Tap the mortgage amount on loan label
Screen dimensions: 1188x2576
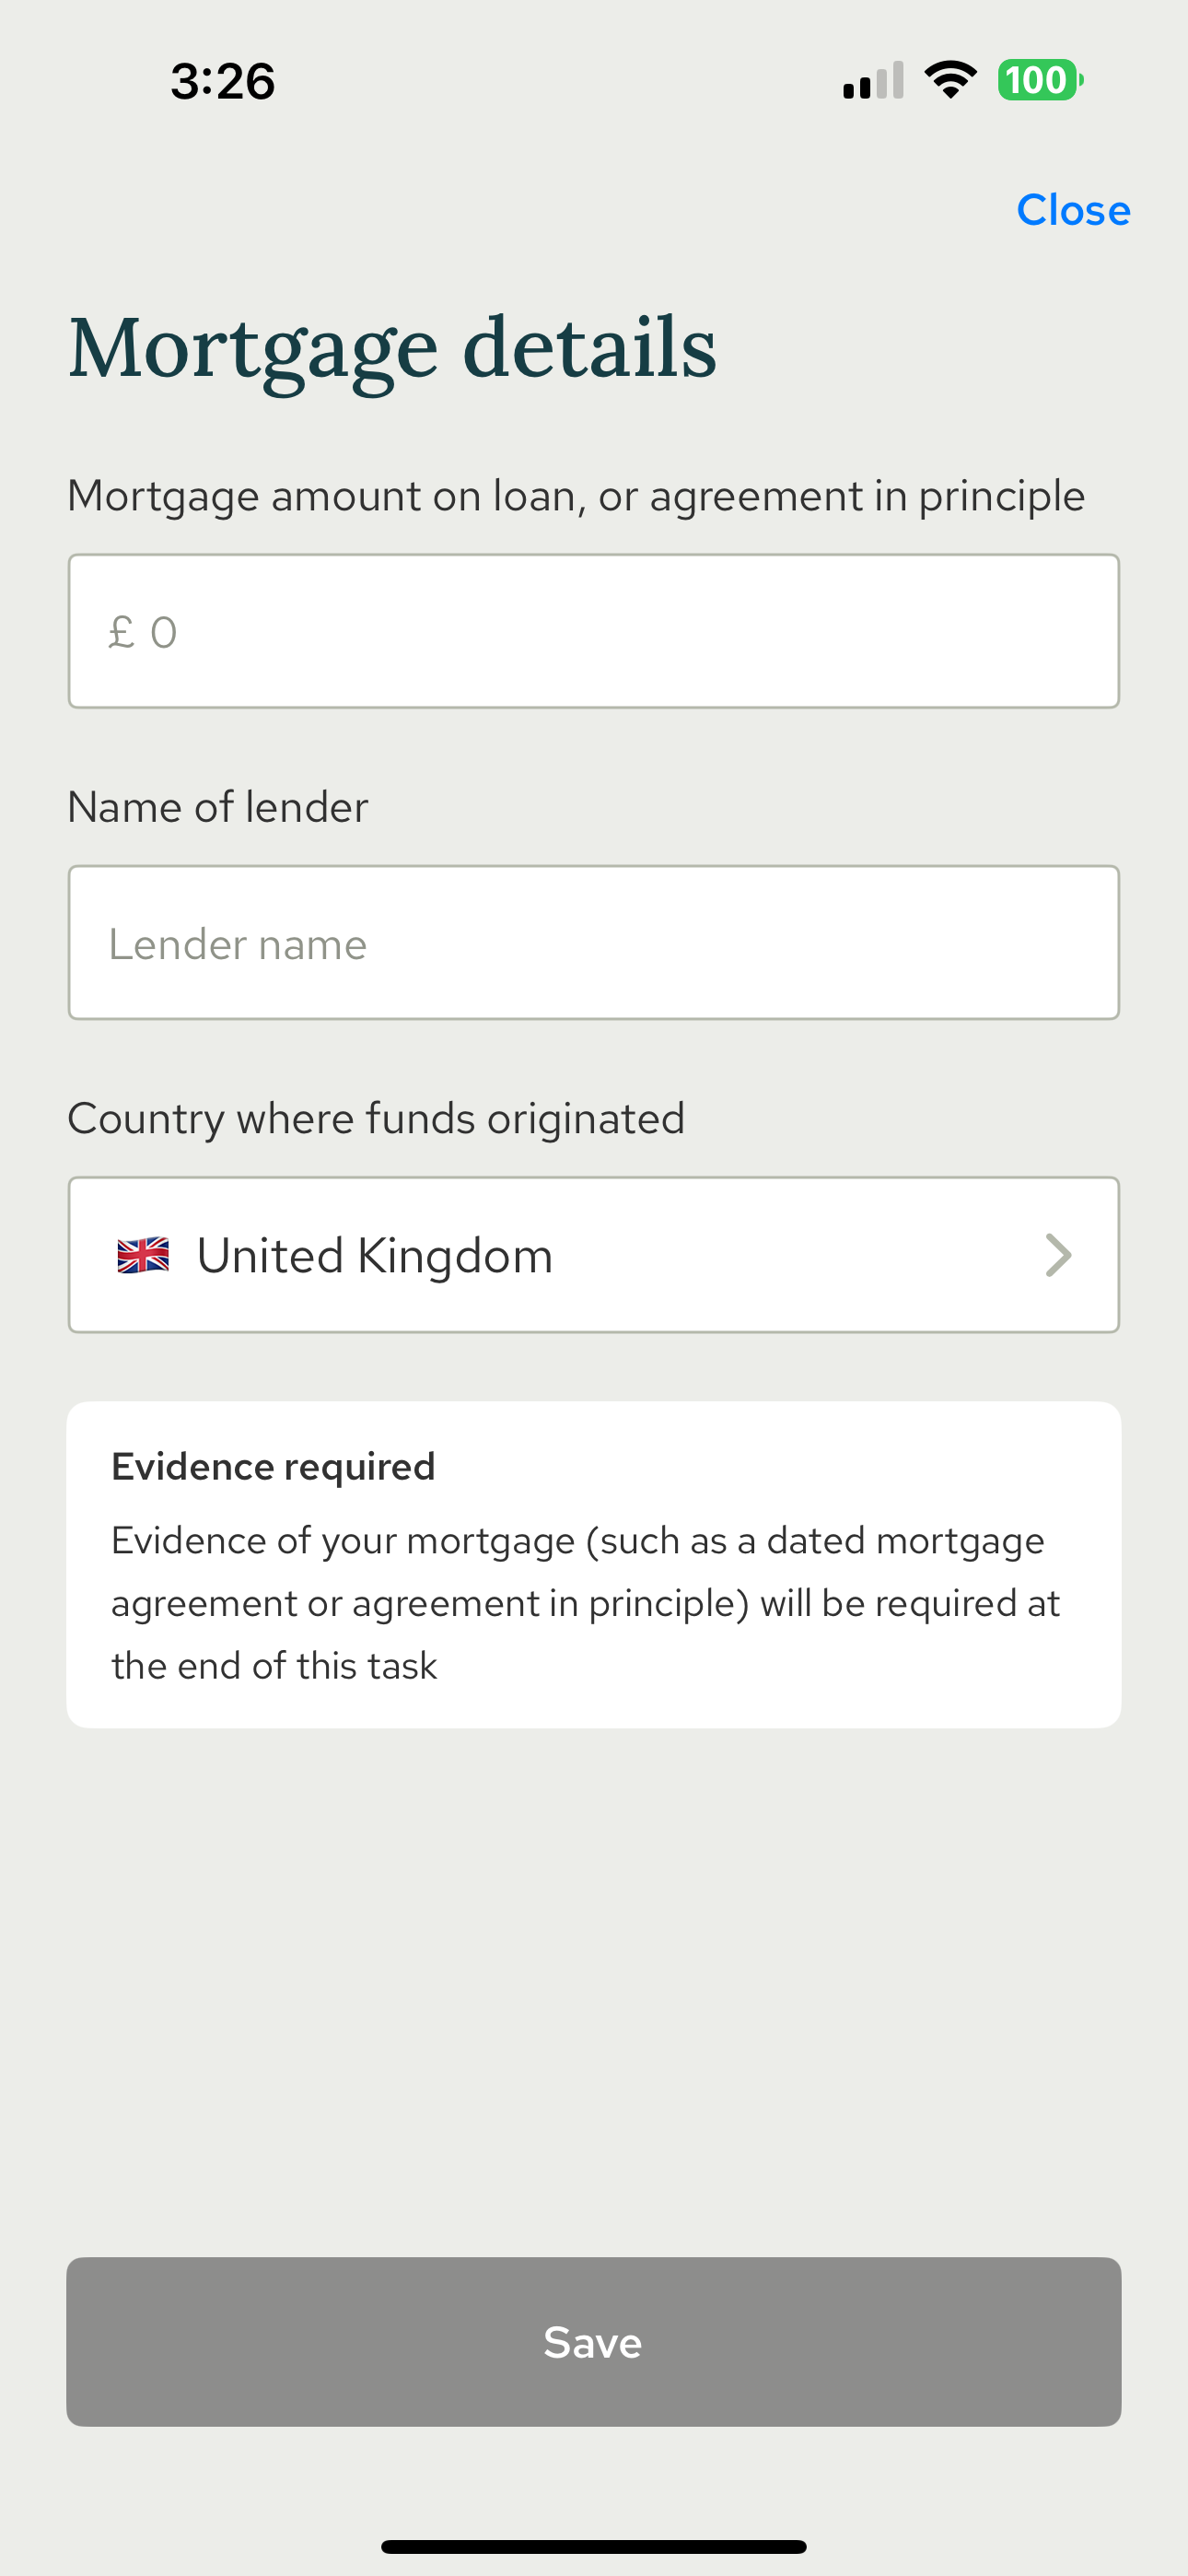pos(576,496)
